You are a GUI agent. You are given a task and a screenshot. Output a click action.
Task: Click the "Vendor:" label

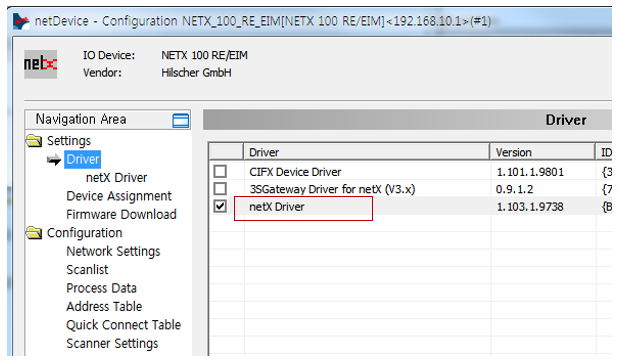pos(102,73)
